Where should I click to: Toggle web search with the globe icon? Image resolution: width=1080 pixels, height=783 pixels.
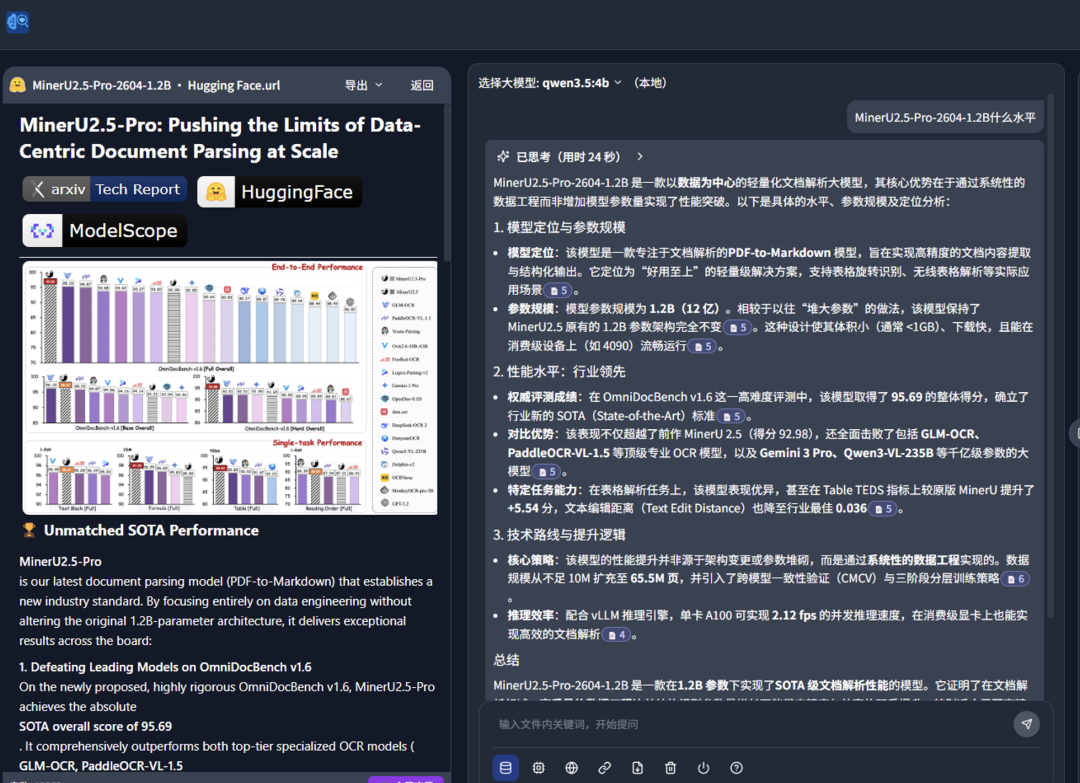pos(571,768)
